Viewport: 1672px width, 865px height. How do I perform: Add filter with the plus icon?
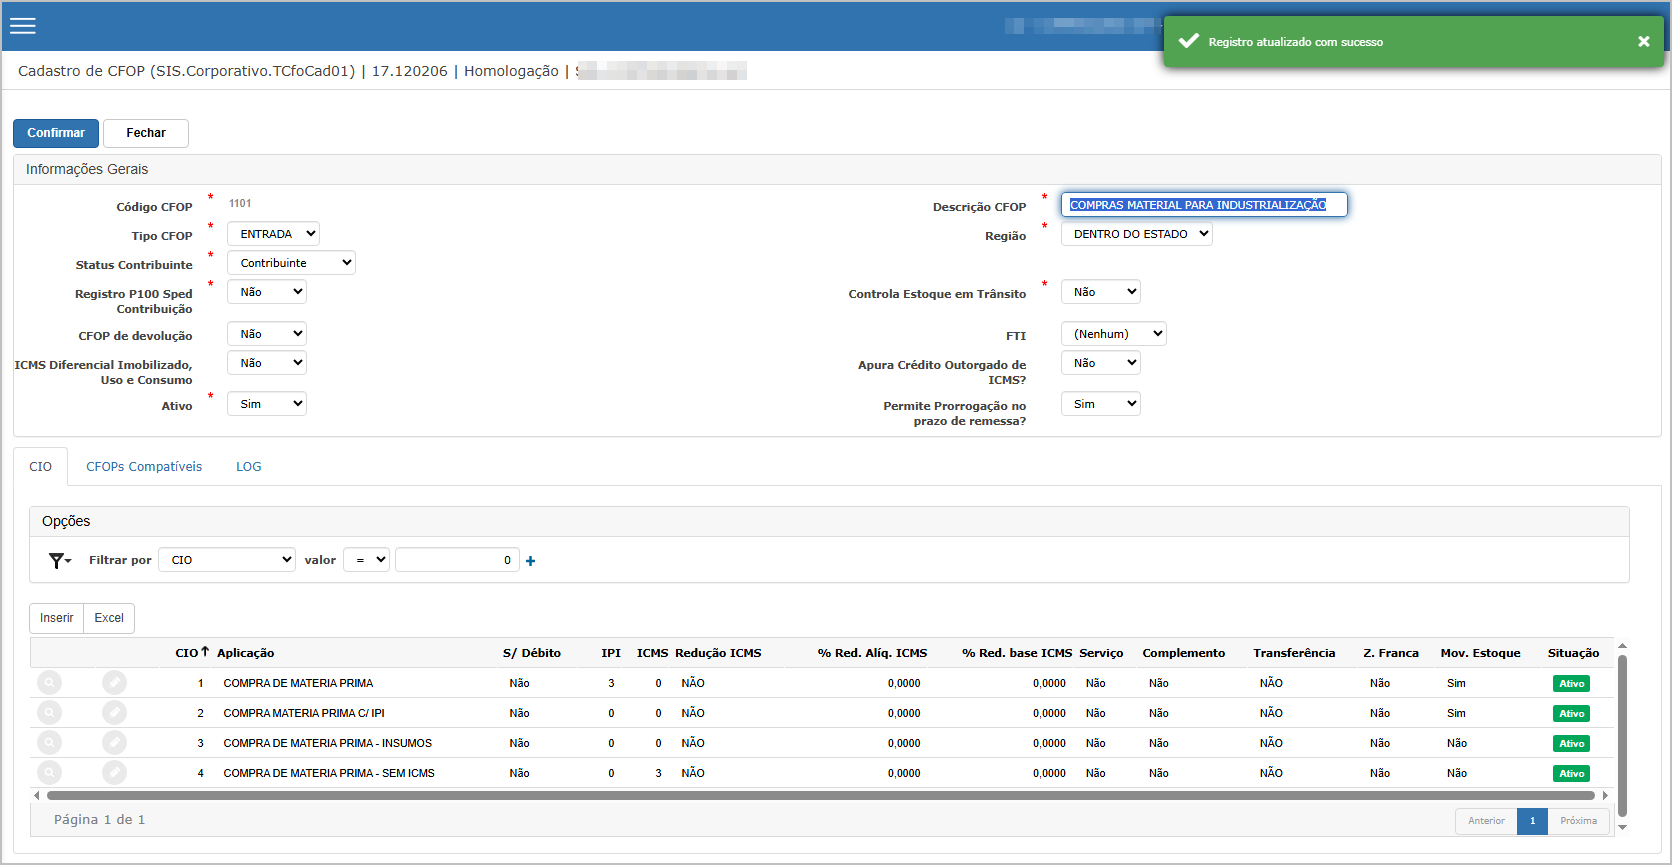click(530, 561)
